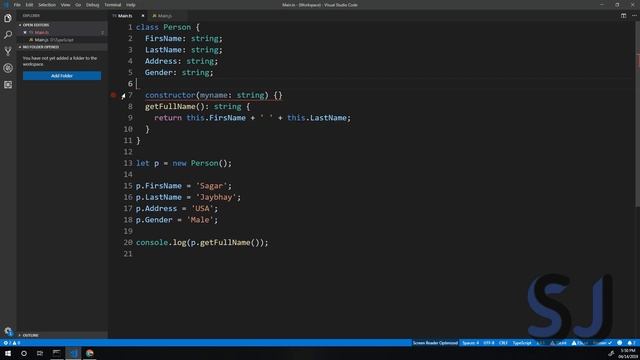Open the Explorer view in the activity bar
The image size is (640, 360).
[8, 18]
